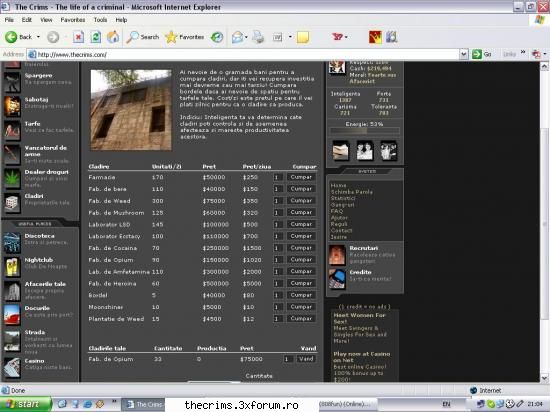The width and height of the screenshot is (550, 412).
Task: Click the Sabotaj icon in sidebar
Action: (12, 106)
